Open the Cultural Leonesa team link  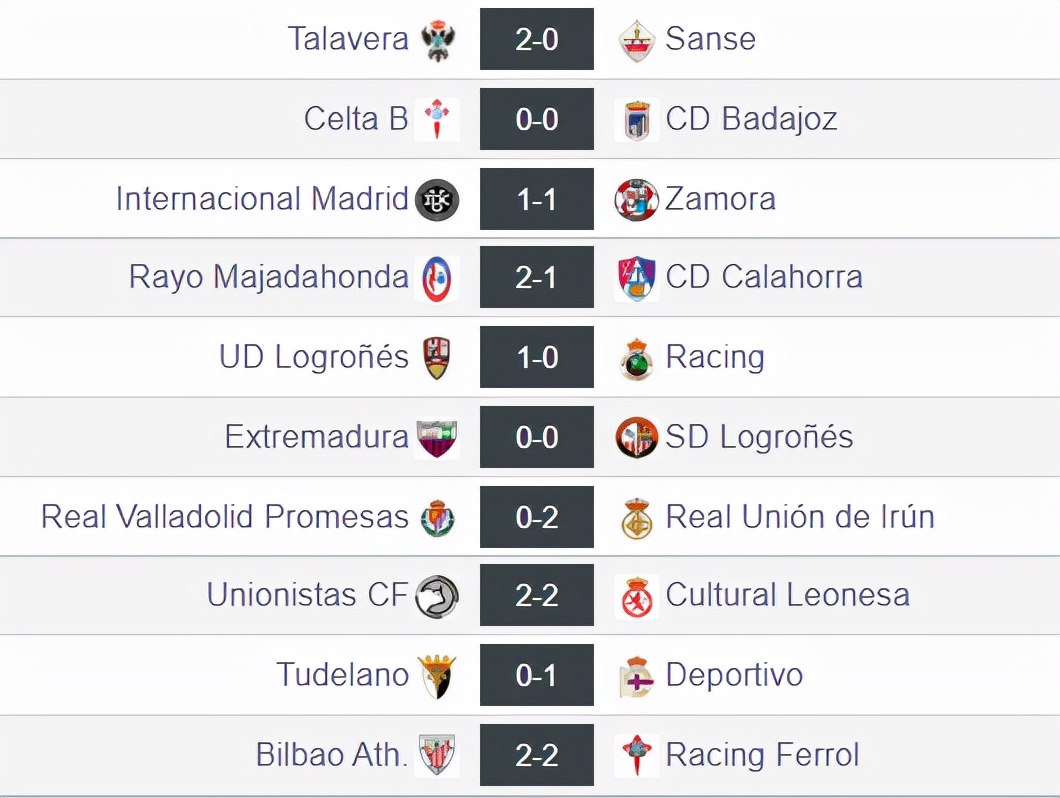(x=787, y=596)
